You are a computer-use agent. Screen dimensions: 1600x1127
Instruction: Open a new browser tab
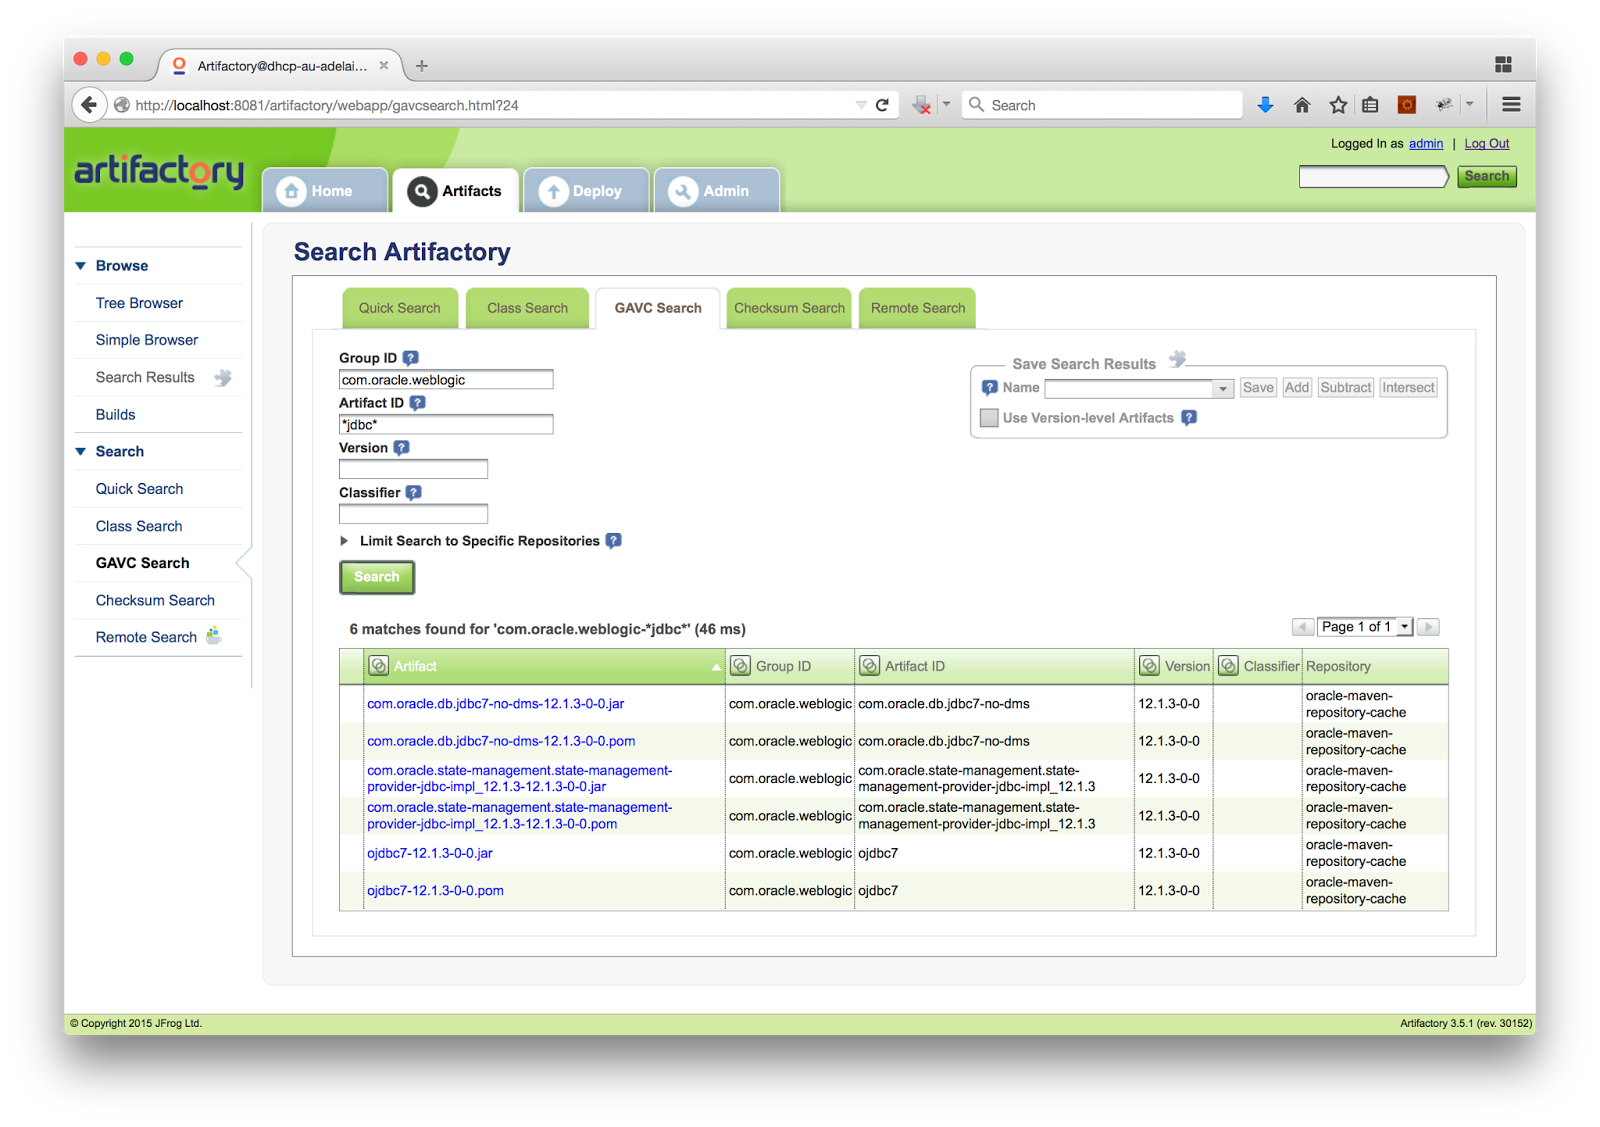pyautogui.click(x=422, y=66)
